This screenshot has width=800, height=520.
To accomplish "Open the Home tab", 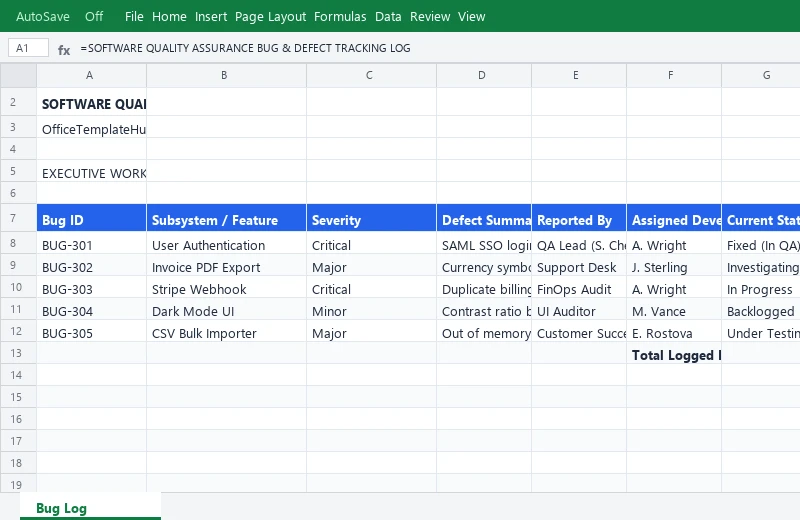I will click(x=169, y=16).
